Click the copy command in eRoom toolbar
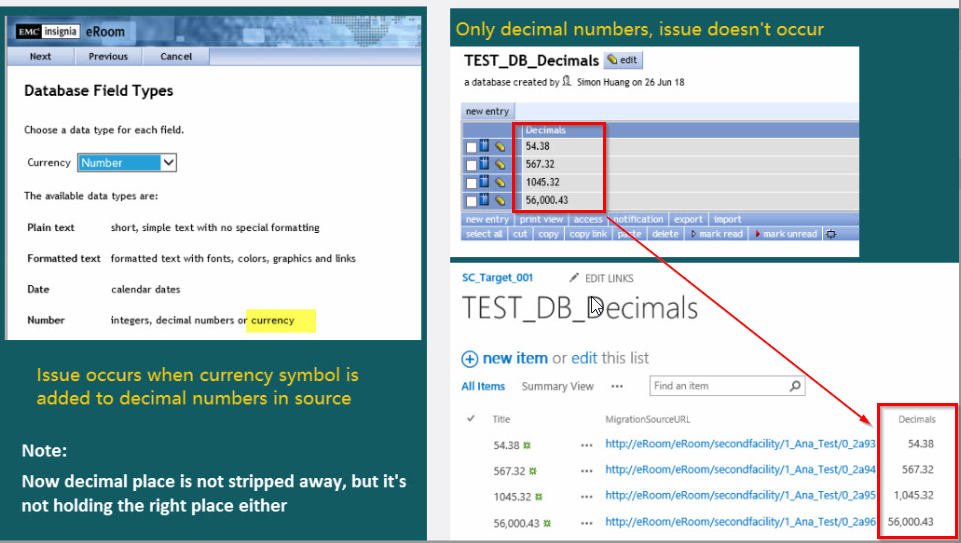Image resolution: width=961 pixels, height=543 pixels. 548,234
